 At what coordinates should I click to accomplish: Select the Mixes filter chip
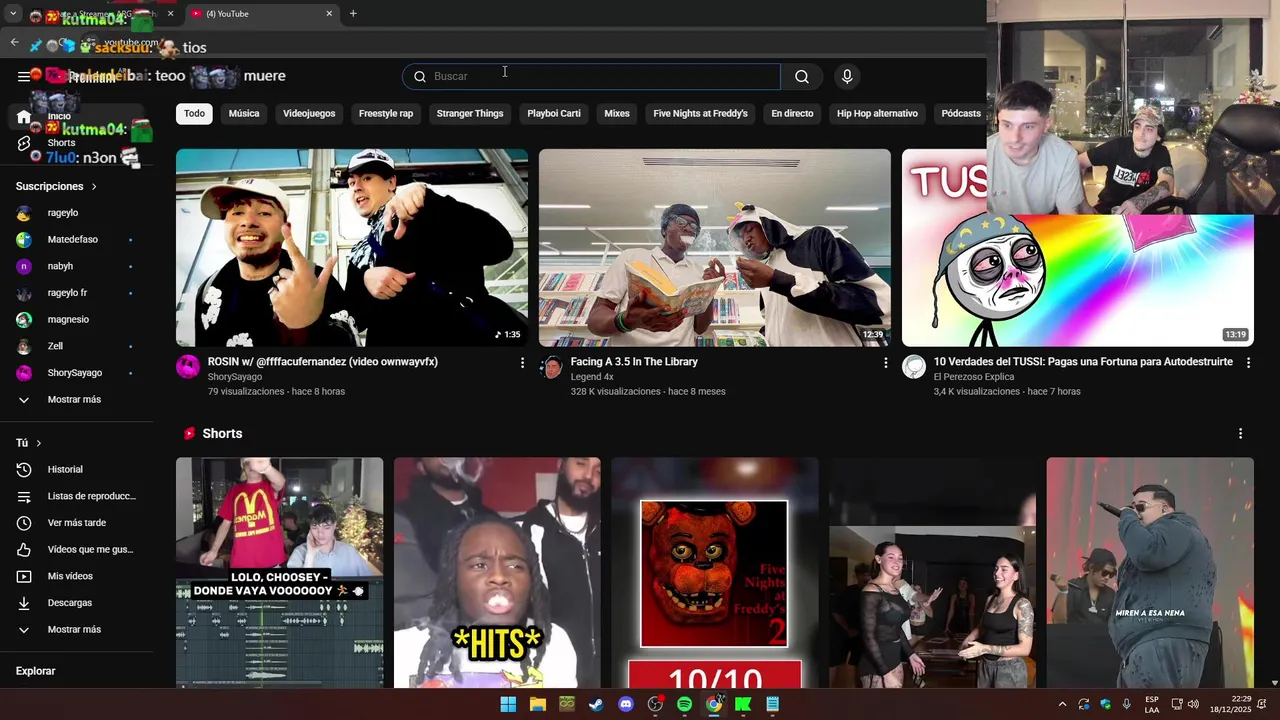tap(617, 114)
